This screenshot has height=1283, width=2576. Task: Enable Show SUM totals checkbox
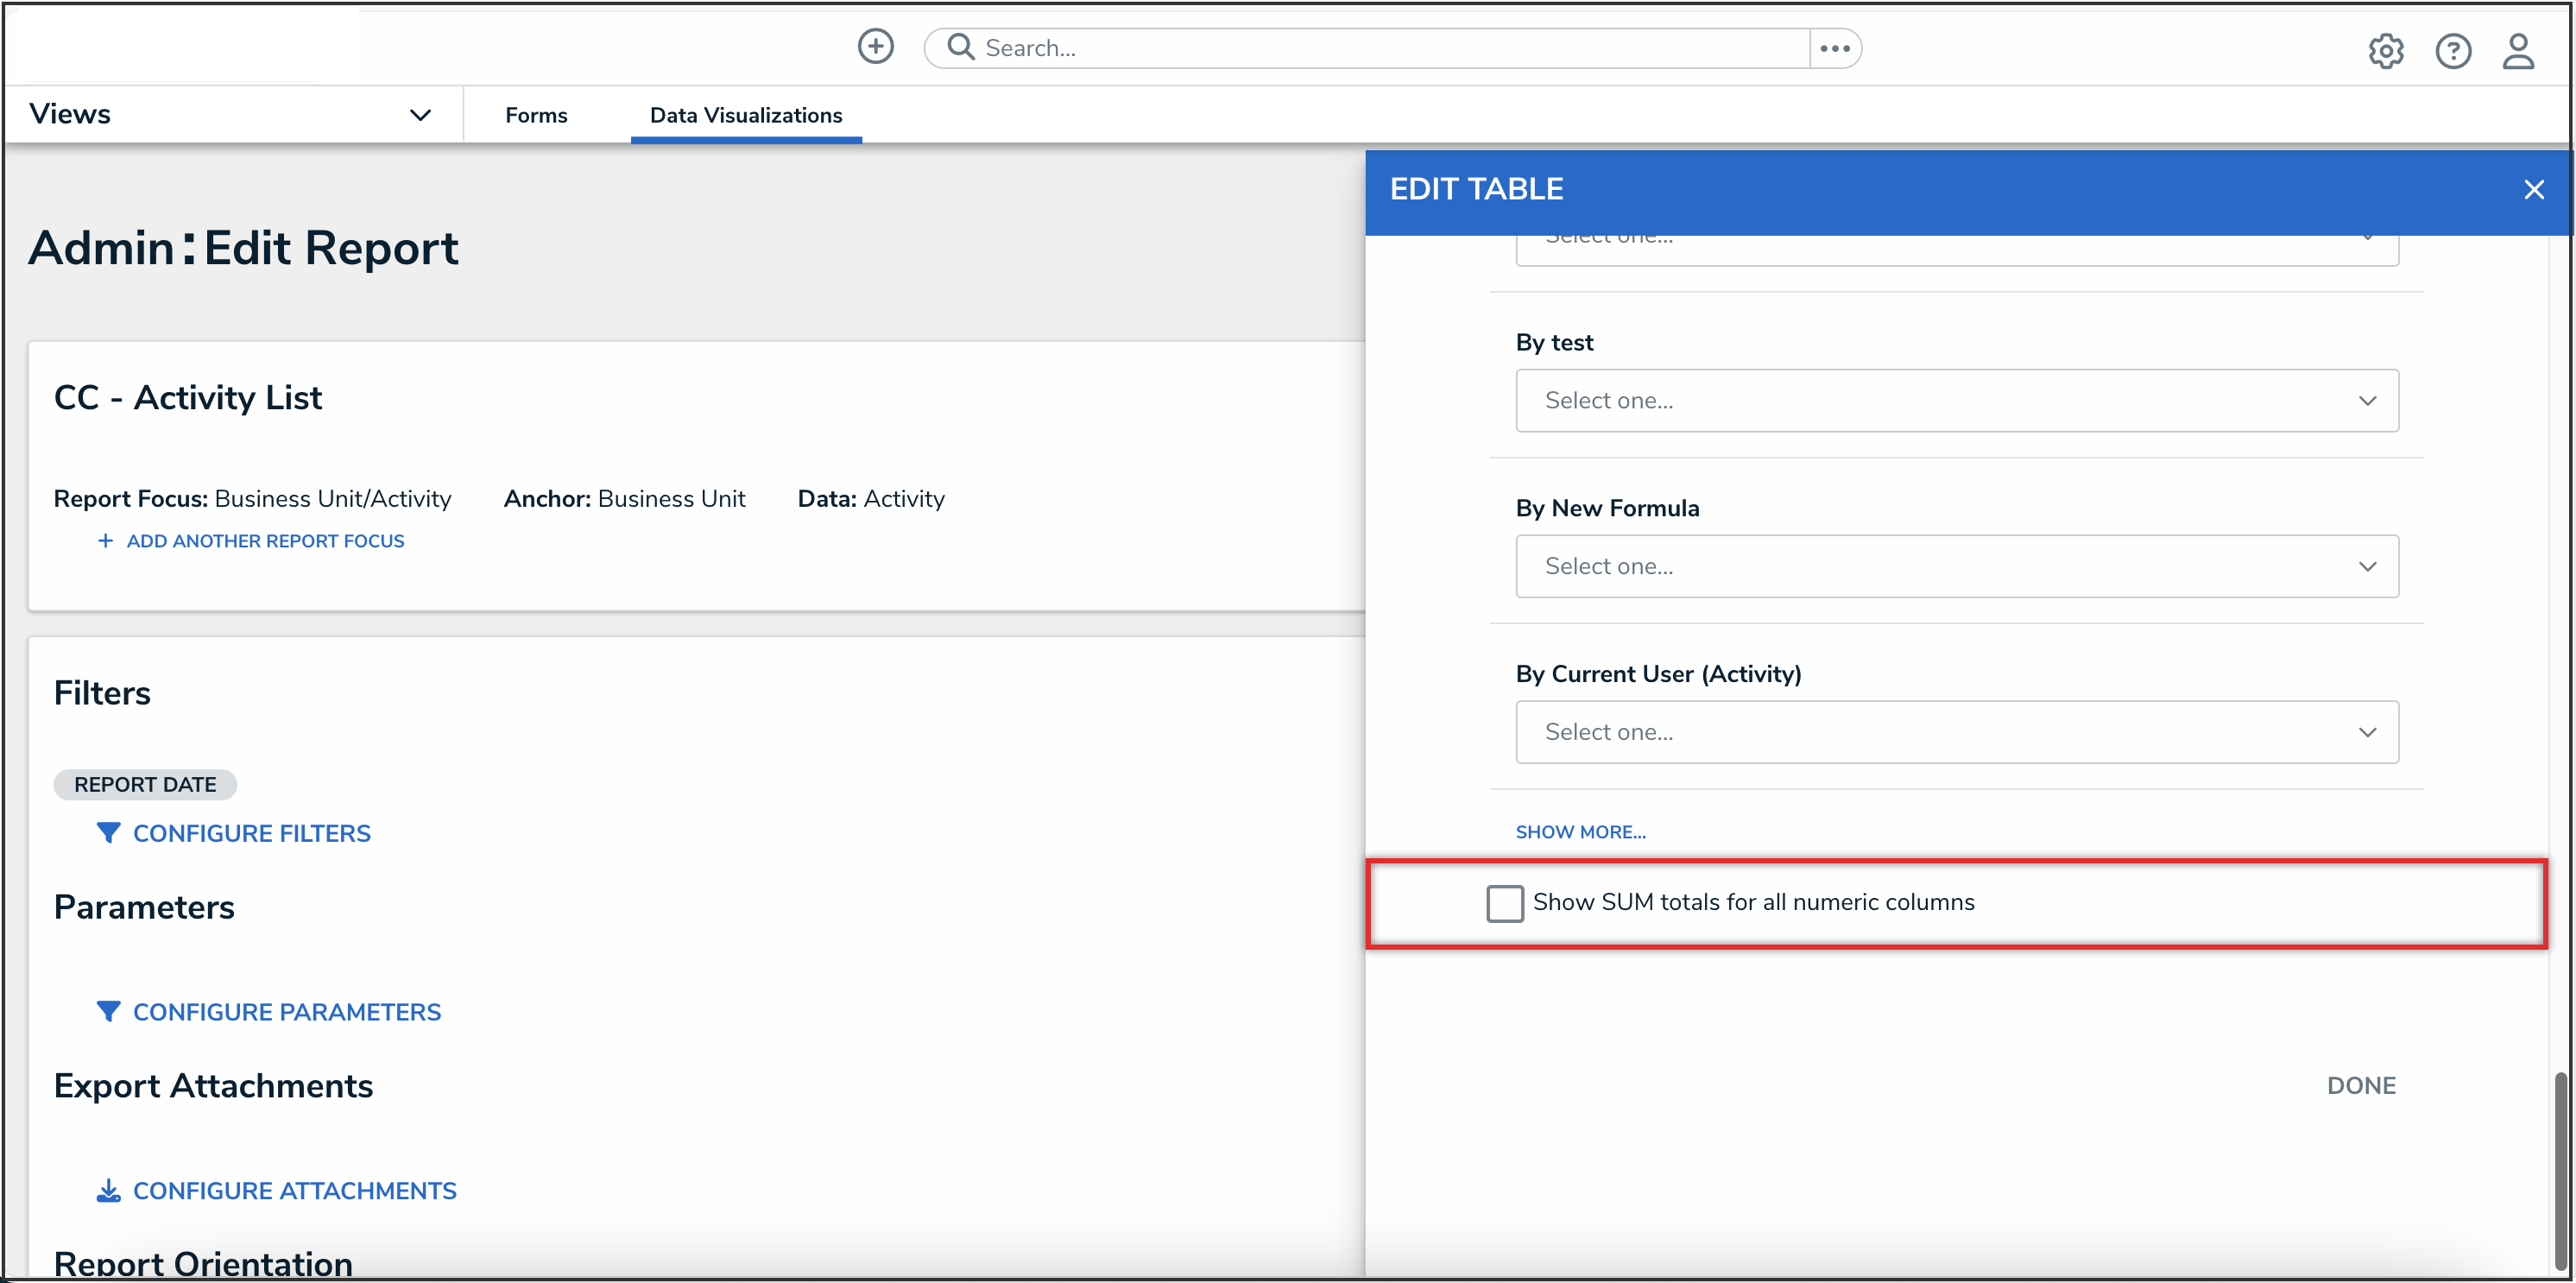point(1504,902)
